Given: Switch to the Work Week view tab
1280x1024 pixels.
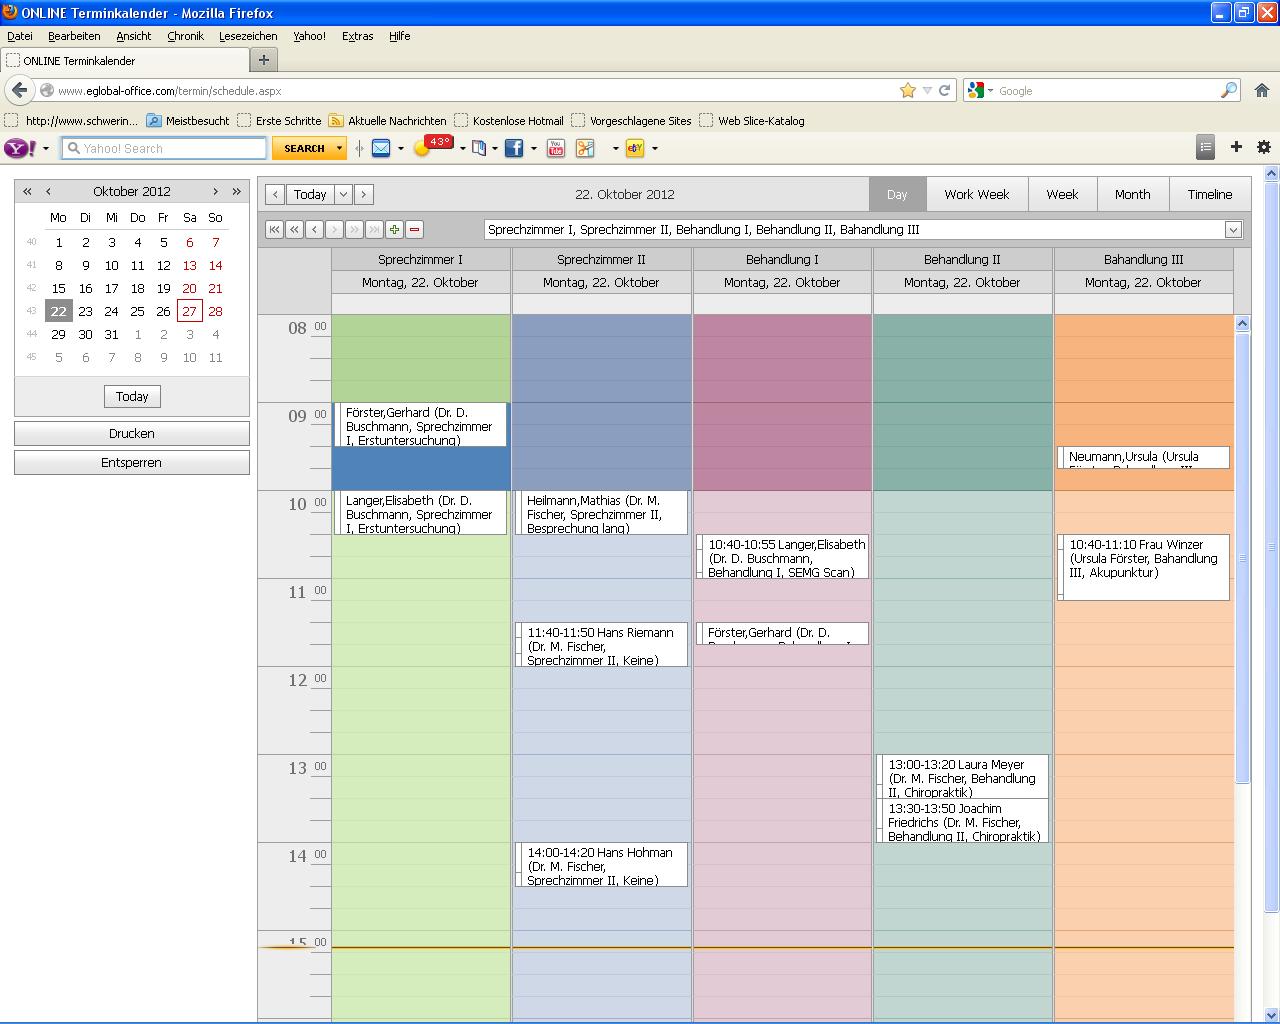Looking at the screenshot, I should [x=976, y=195].
